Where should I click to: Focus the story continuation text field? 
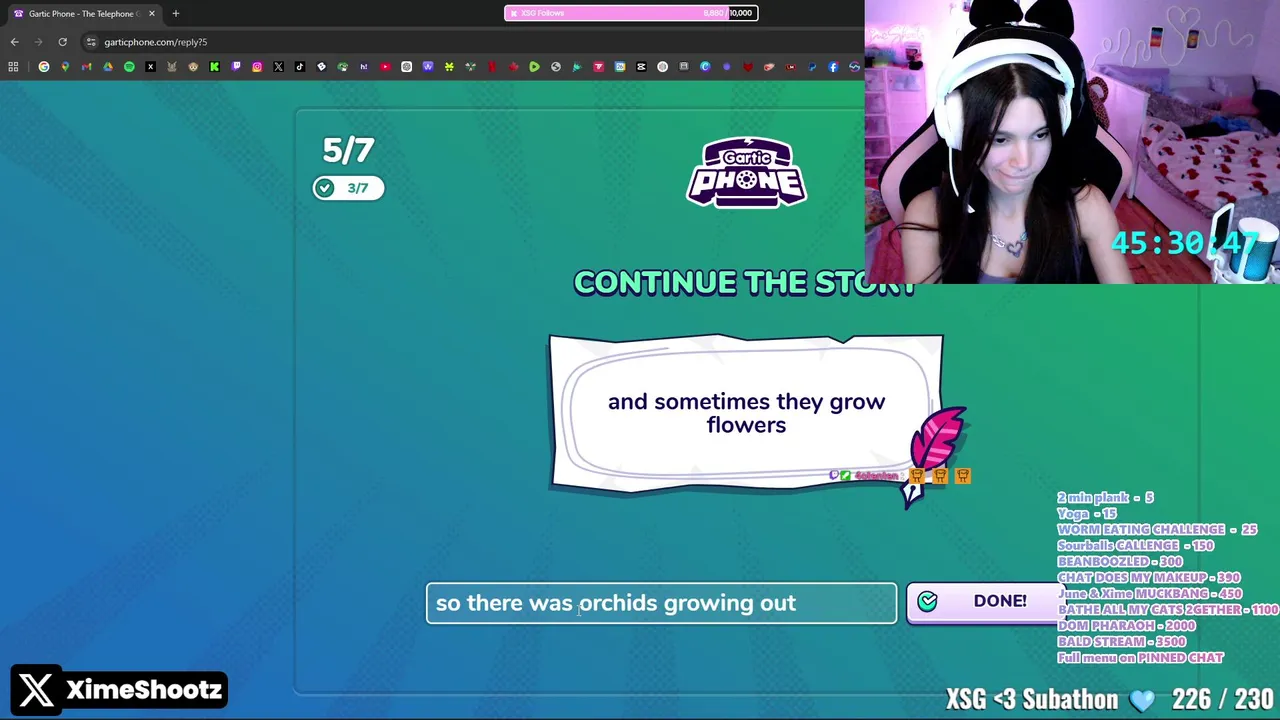point(661,603)
